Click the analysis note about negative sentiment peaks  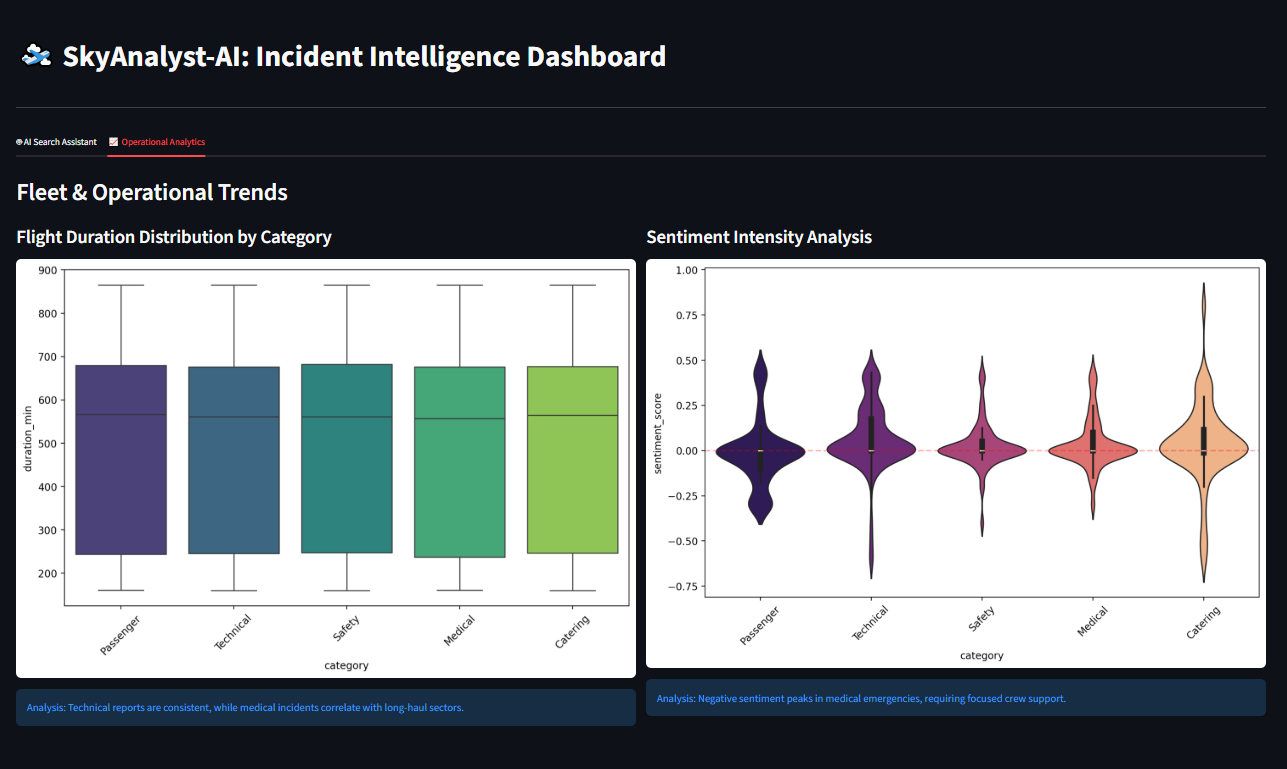tap(956, 698)
